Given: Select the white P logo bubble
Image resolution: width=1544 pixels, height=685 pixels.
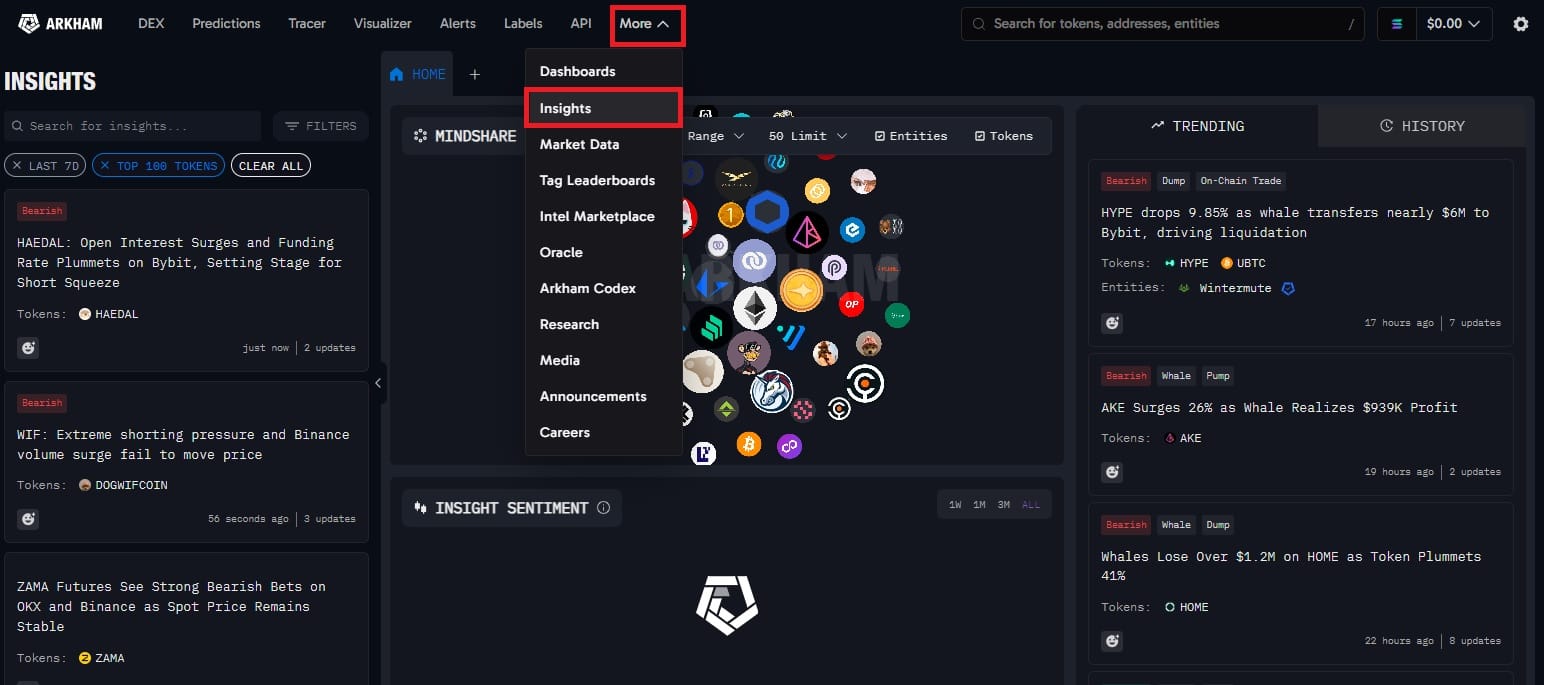Looking at the screenshot, I should 835,267.
